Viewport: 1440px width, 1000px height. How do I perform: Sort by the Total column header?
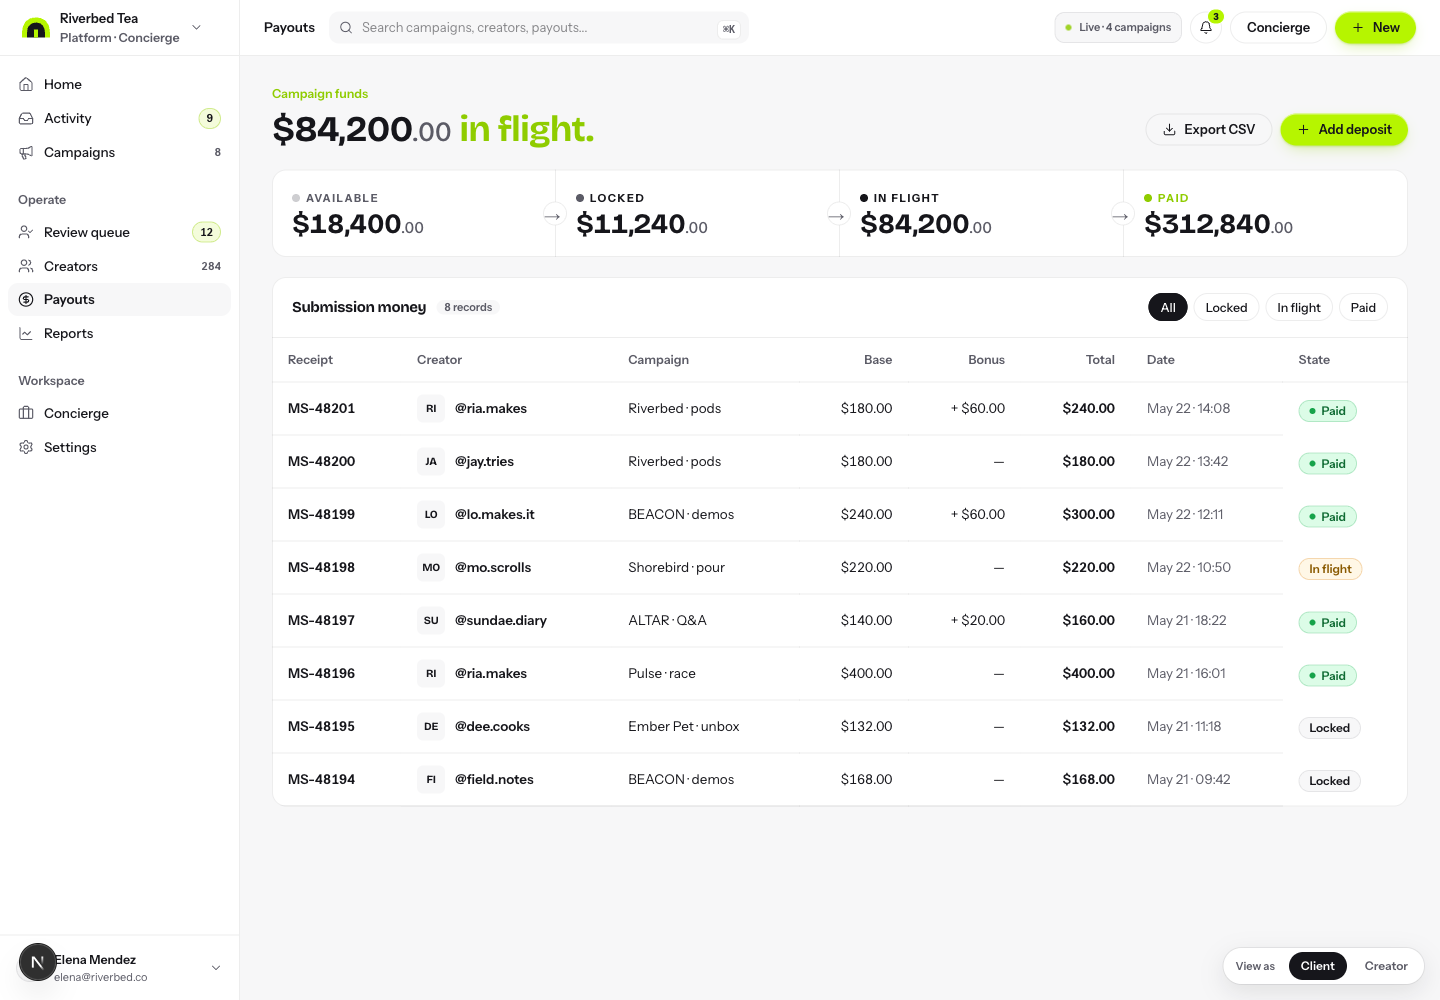point(1100,360)
